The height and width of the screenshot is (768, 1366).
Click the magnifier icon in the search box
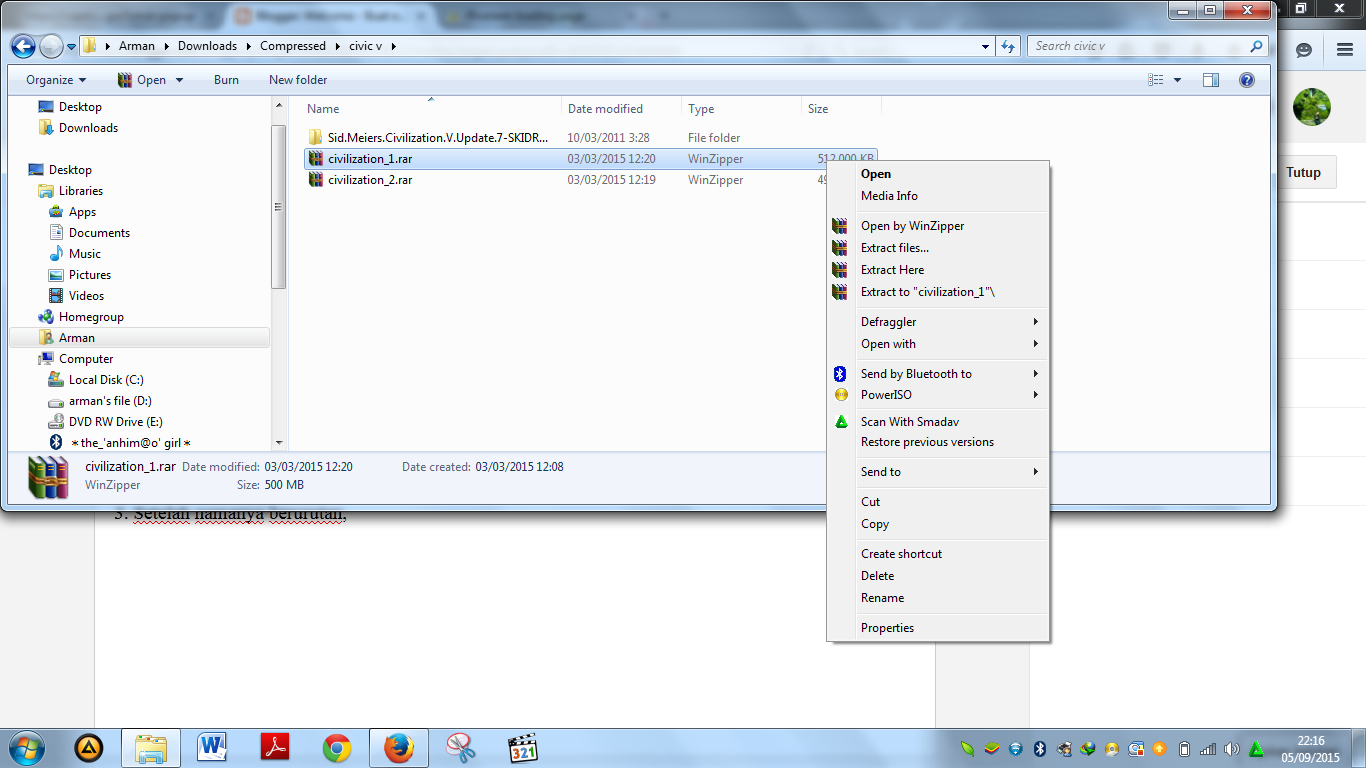1256,46
